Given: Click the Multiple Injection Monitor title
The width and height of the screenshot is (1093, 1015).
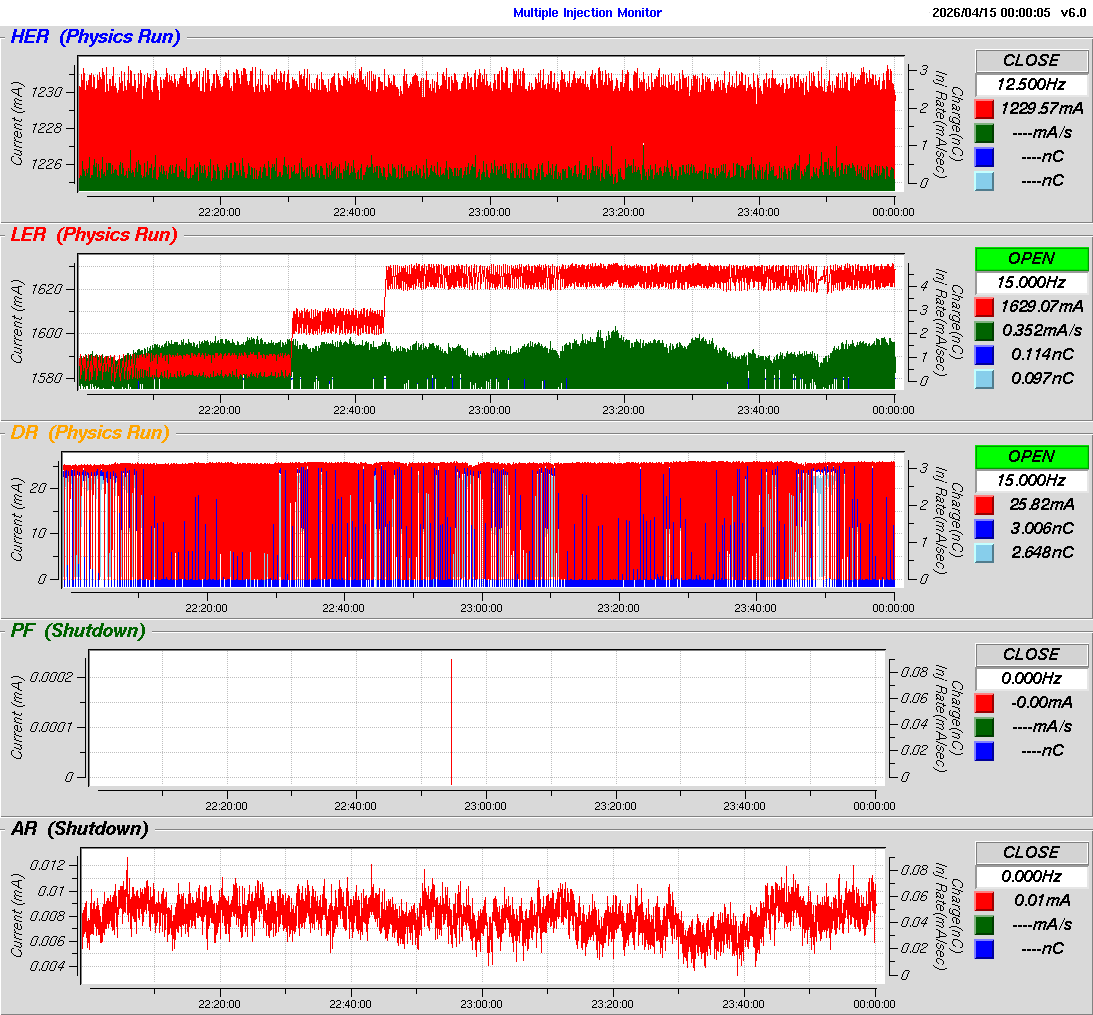Looking at the screenshot, I should click(x=587, y=13).
